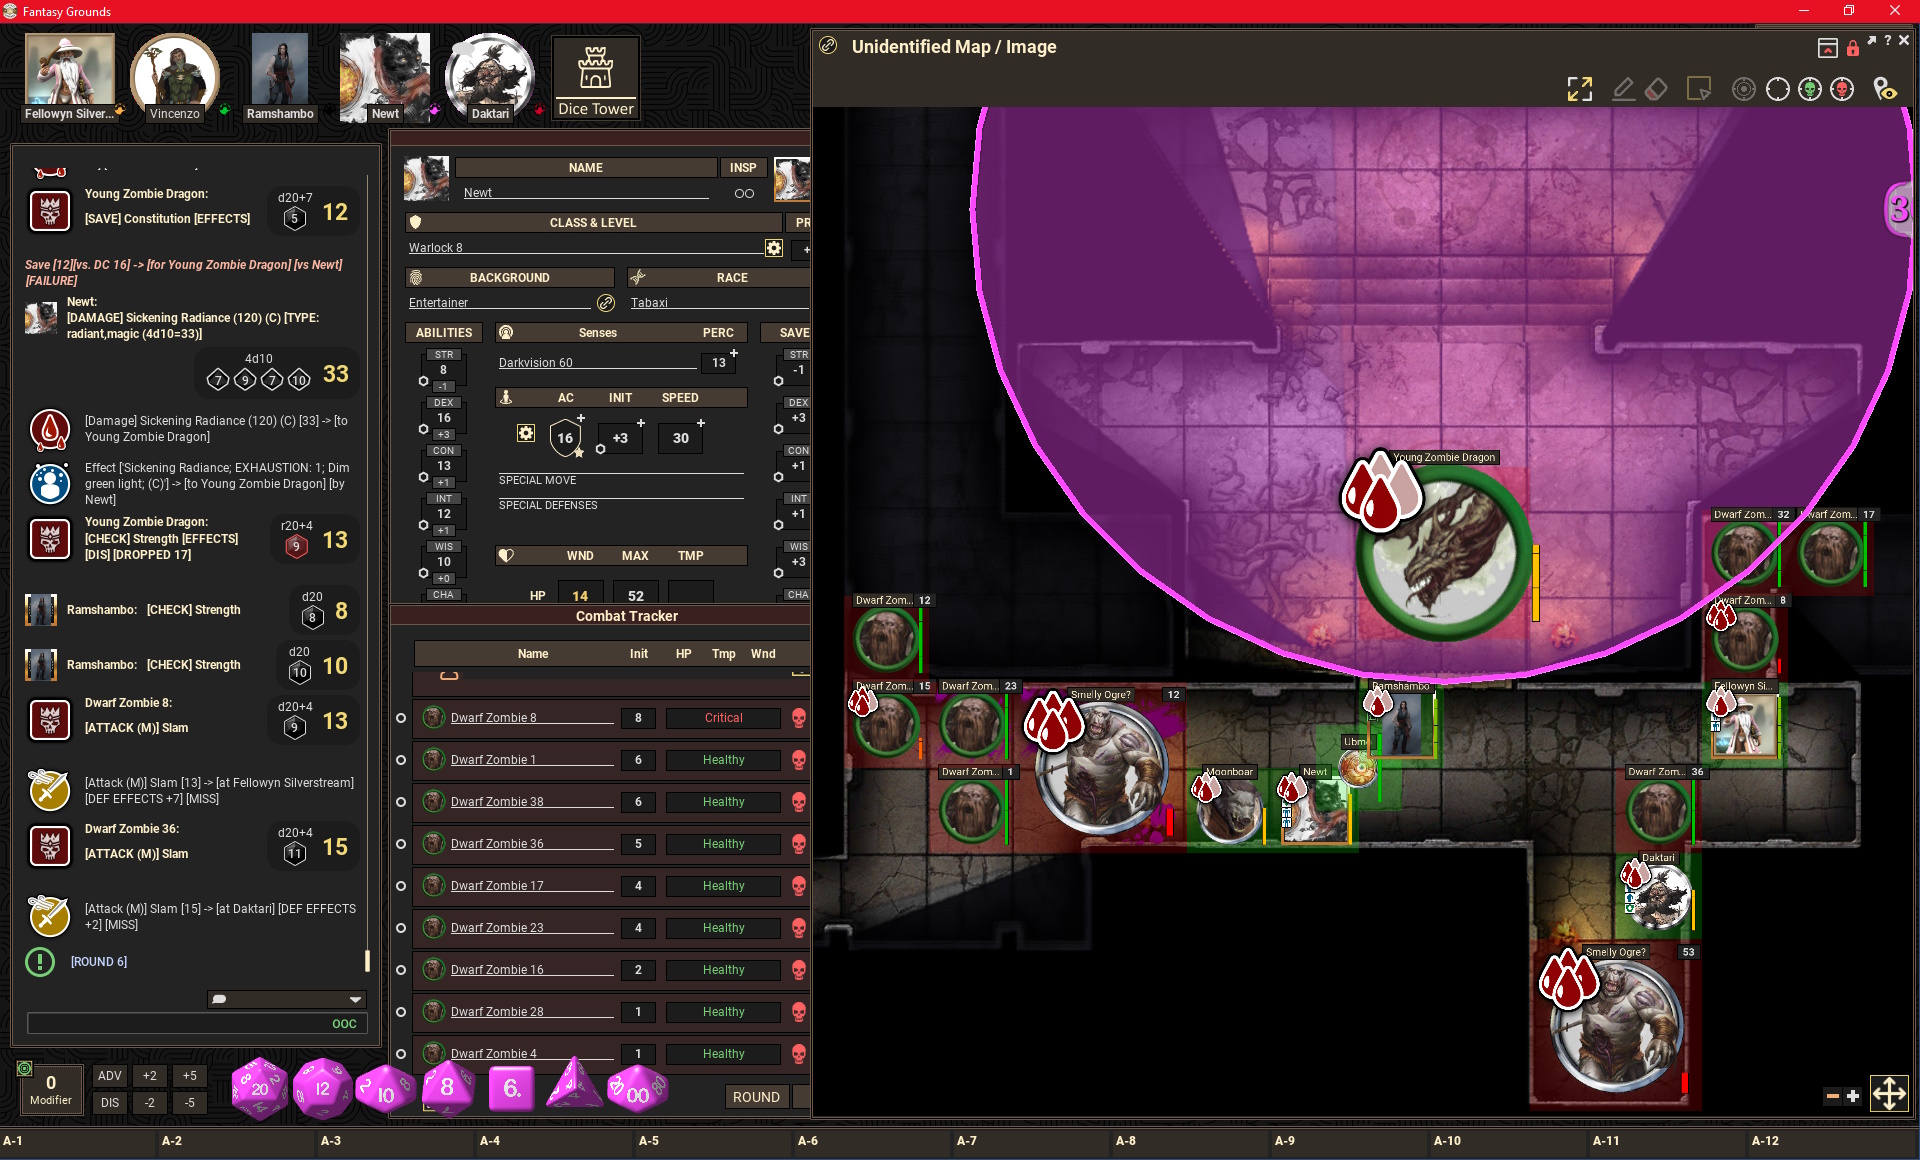Screen dimensions: 1920x1160
Task: Click the Moonboar token on map
Action: pos(1230,809)
